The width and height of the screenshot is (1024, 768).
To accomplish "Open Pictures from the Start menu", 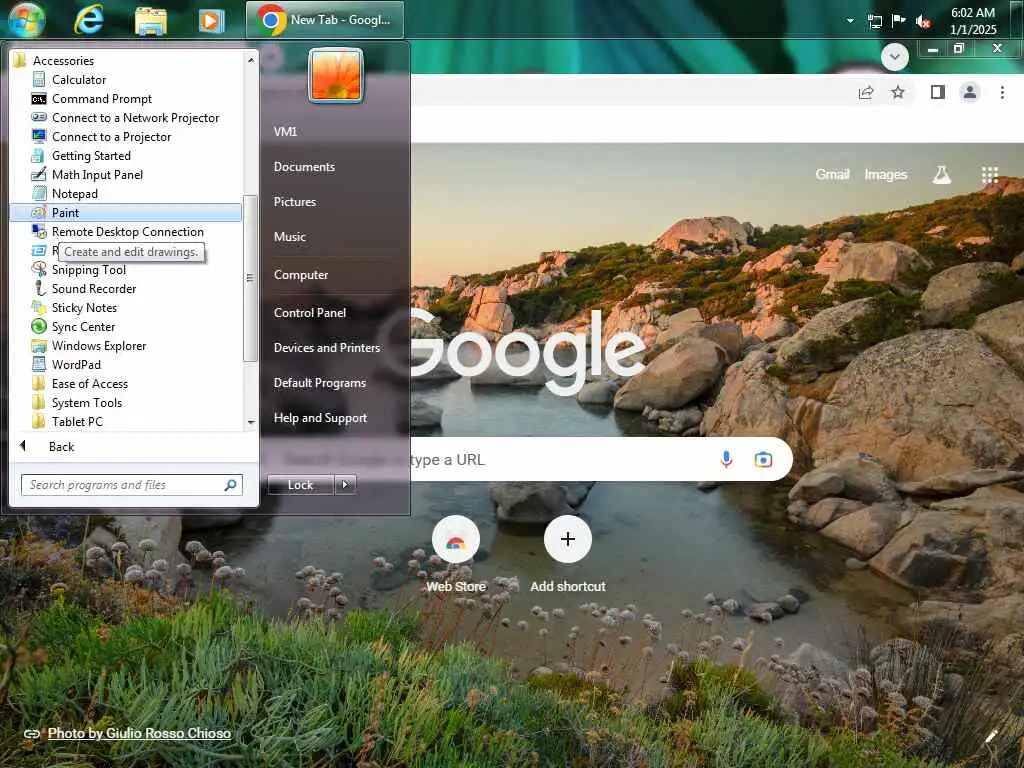I will click(x=295, y=202).
